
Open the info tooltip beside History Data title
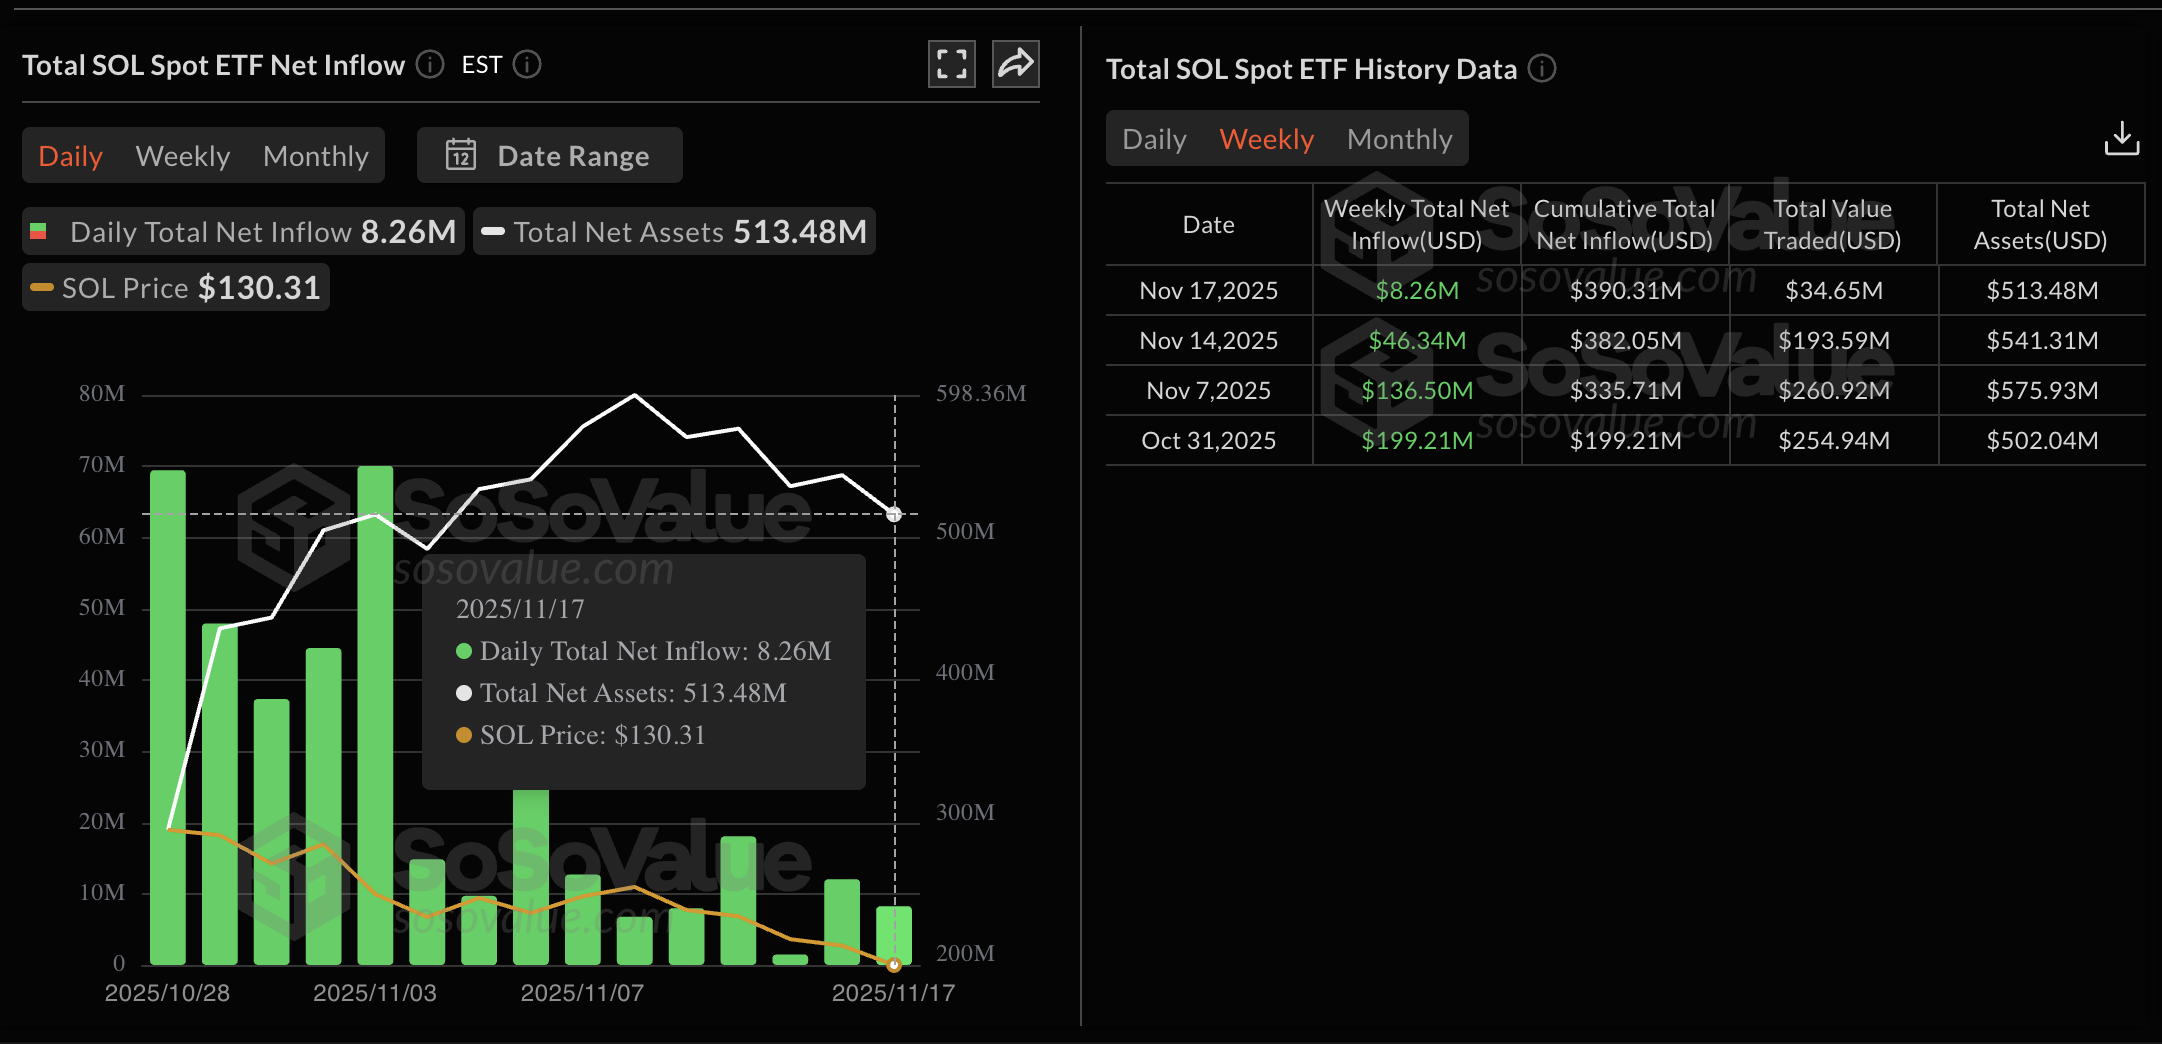(1542, 69)
